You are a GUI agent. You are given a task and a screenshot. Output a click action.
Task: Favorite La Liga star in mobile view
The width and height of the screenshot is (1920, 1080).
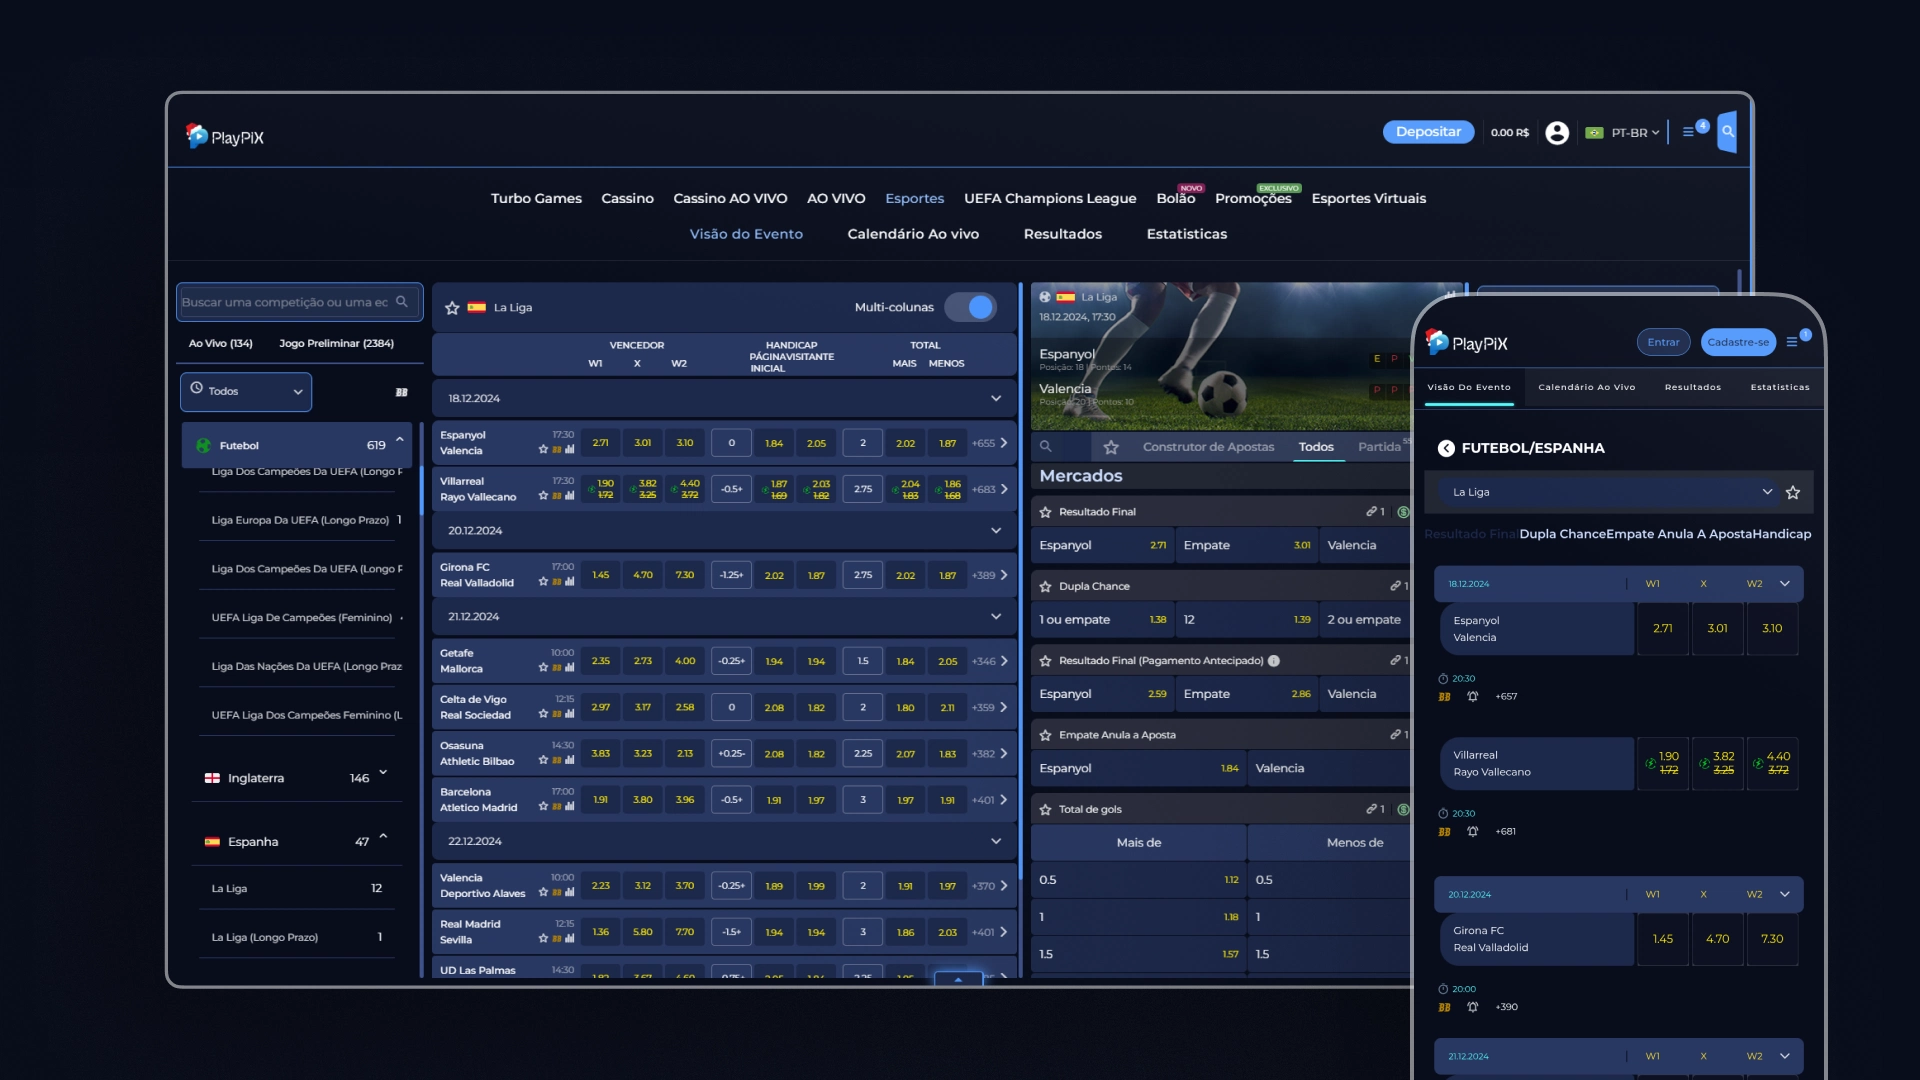(1793, 493)
